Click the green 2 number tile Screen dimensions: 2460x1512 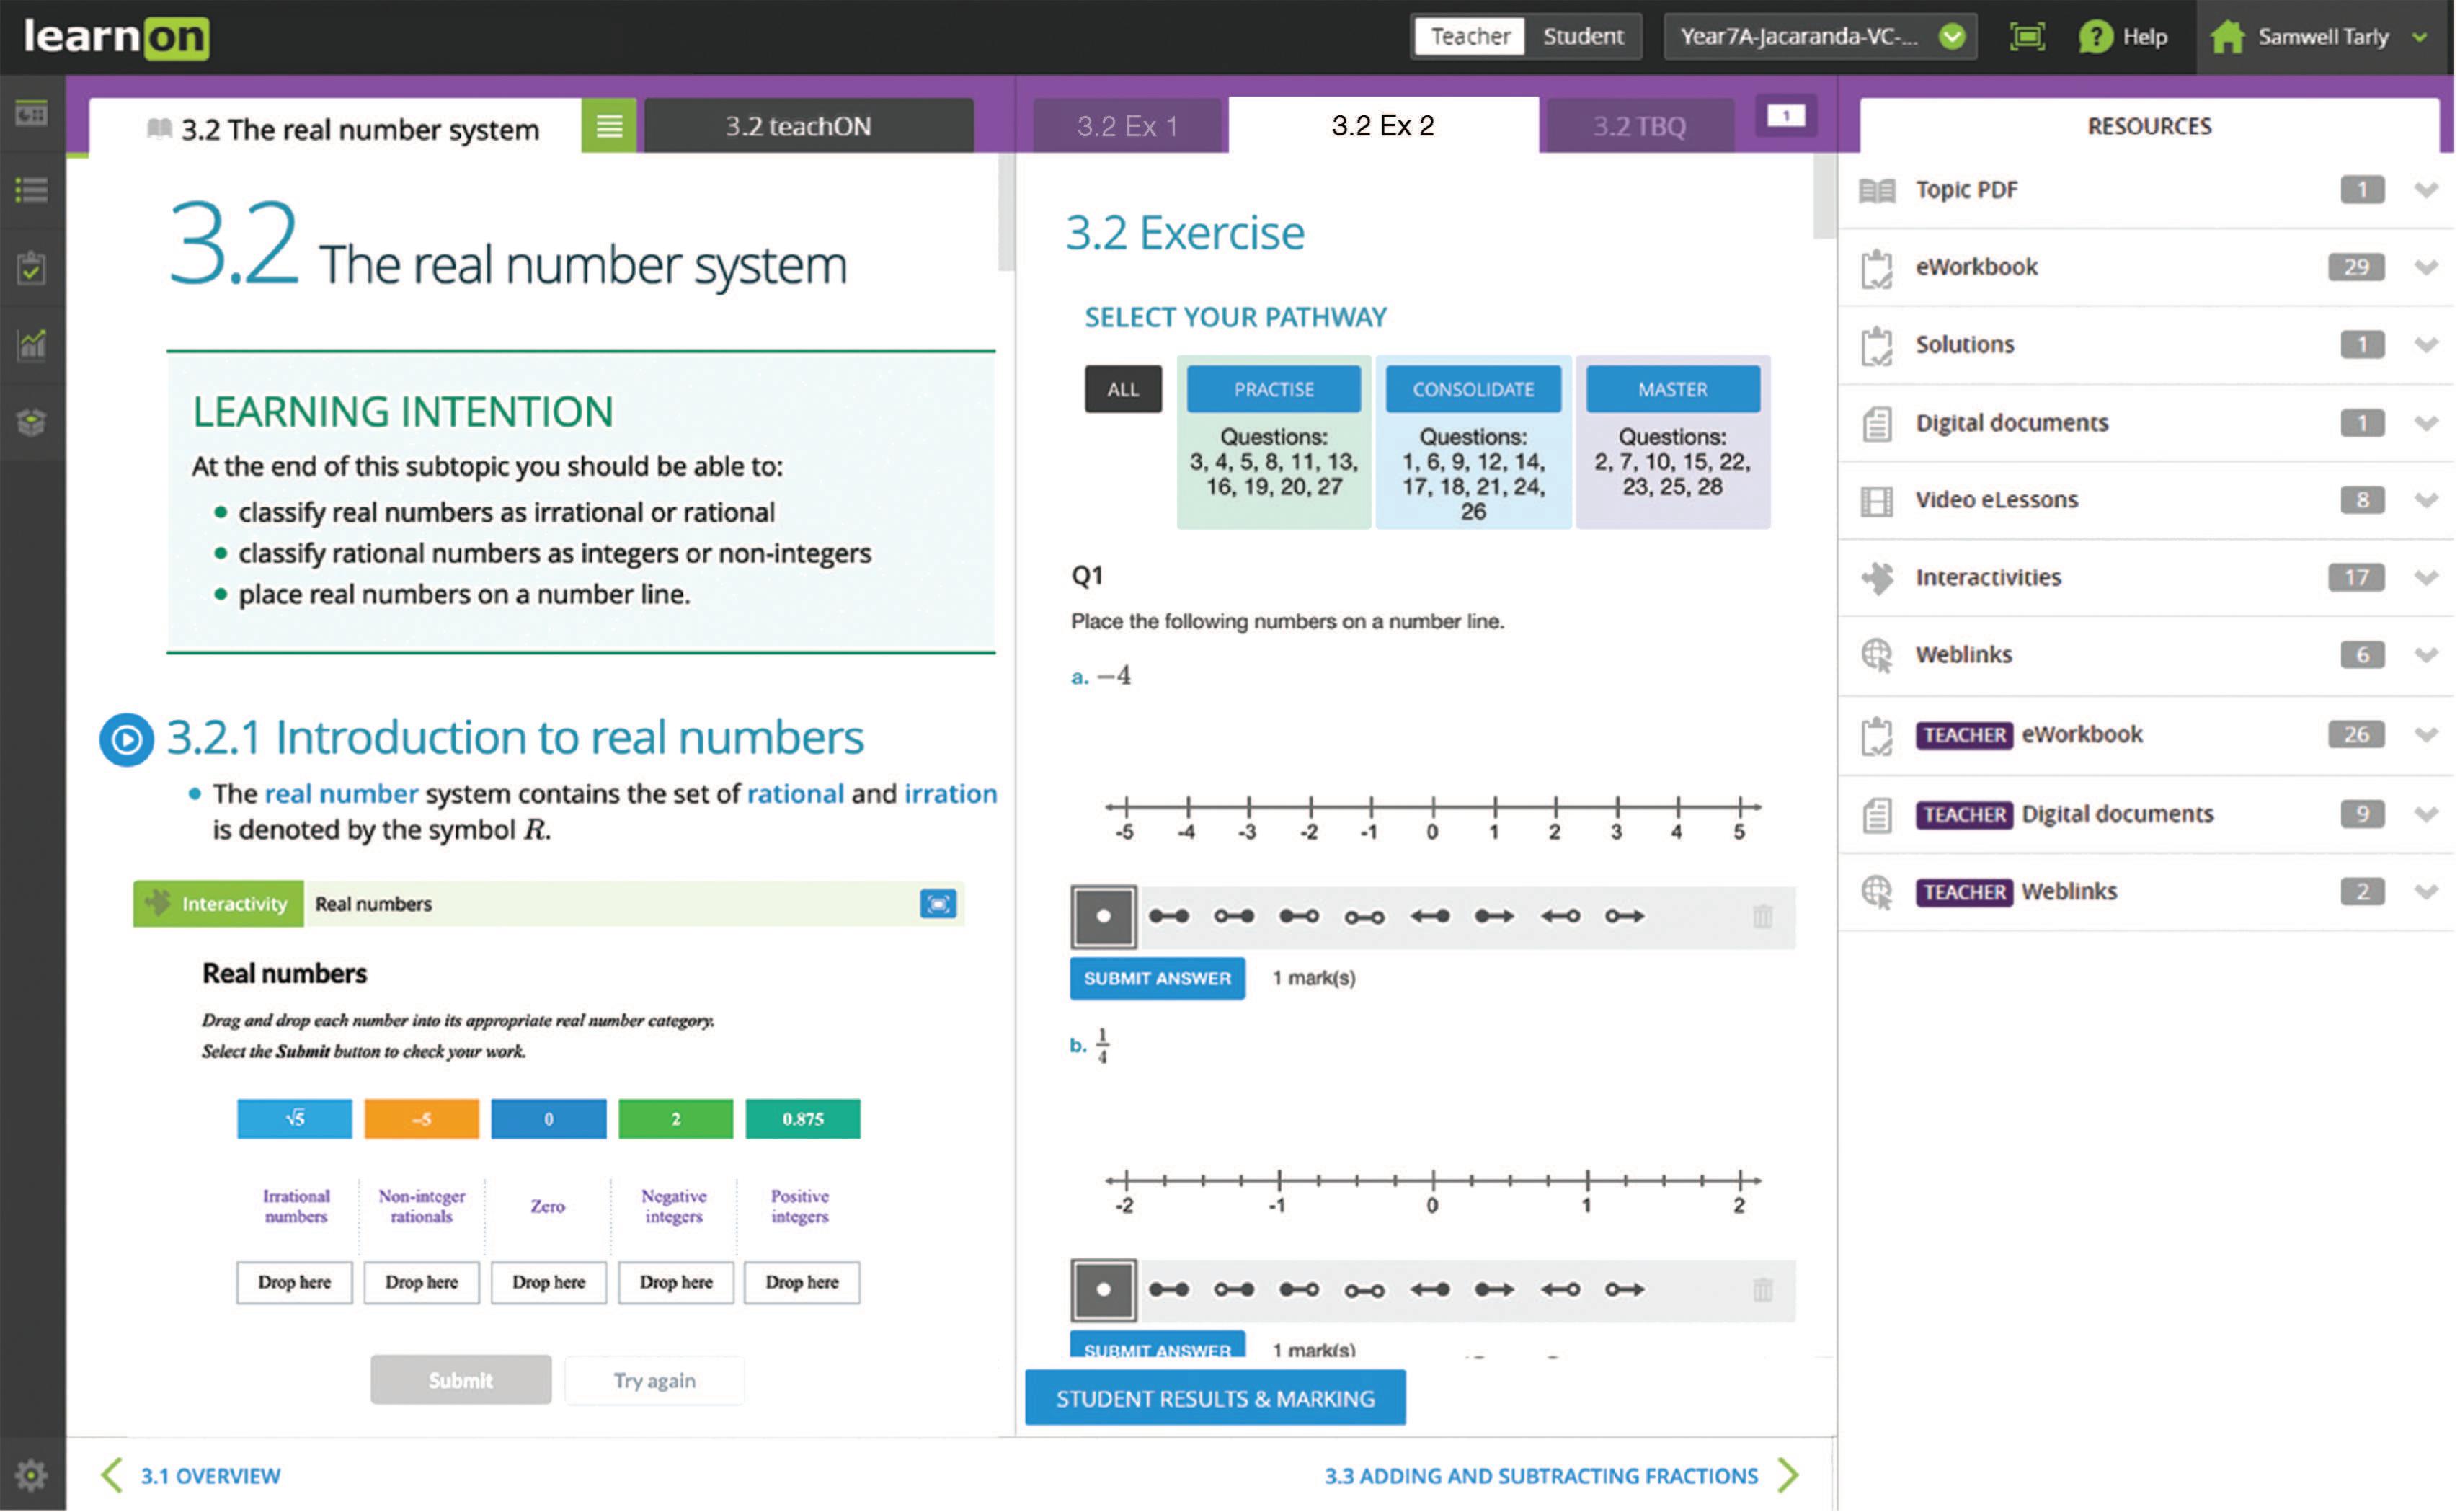tap(676, 1120)
